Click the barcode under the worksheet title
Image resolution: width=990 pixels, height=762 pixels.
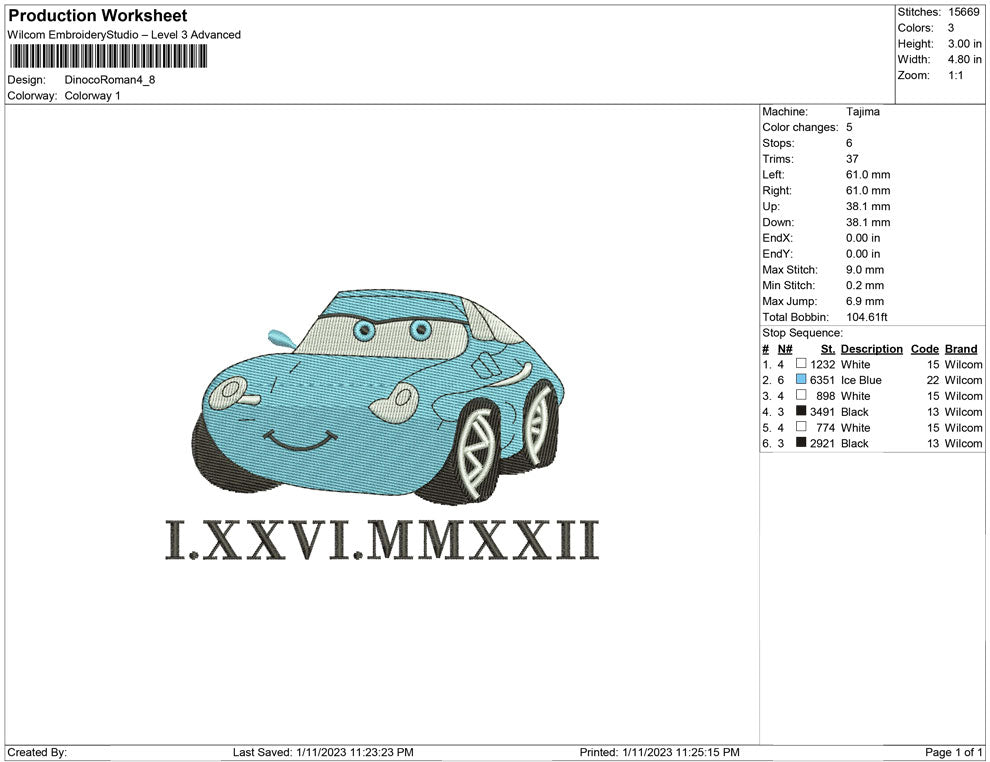click(107, 56)
